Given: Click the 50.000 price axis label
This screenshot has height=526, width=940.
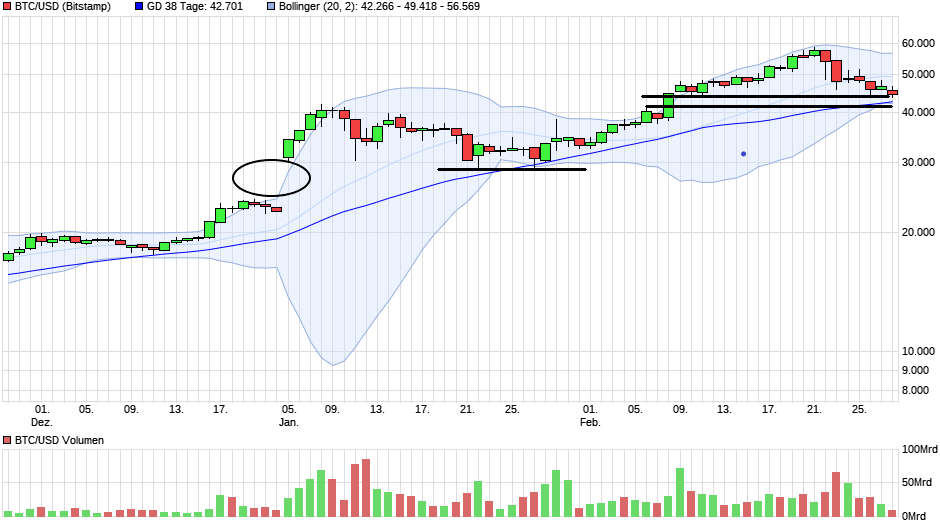Looking at the screenshot, I should (918, 74).
